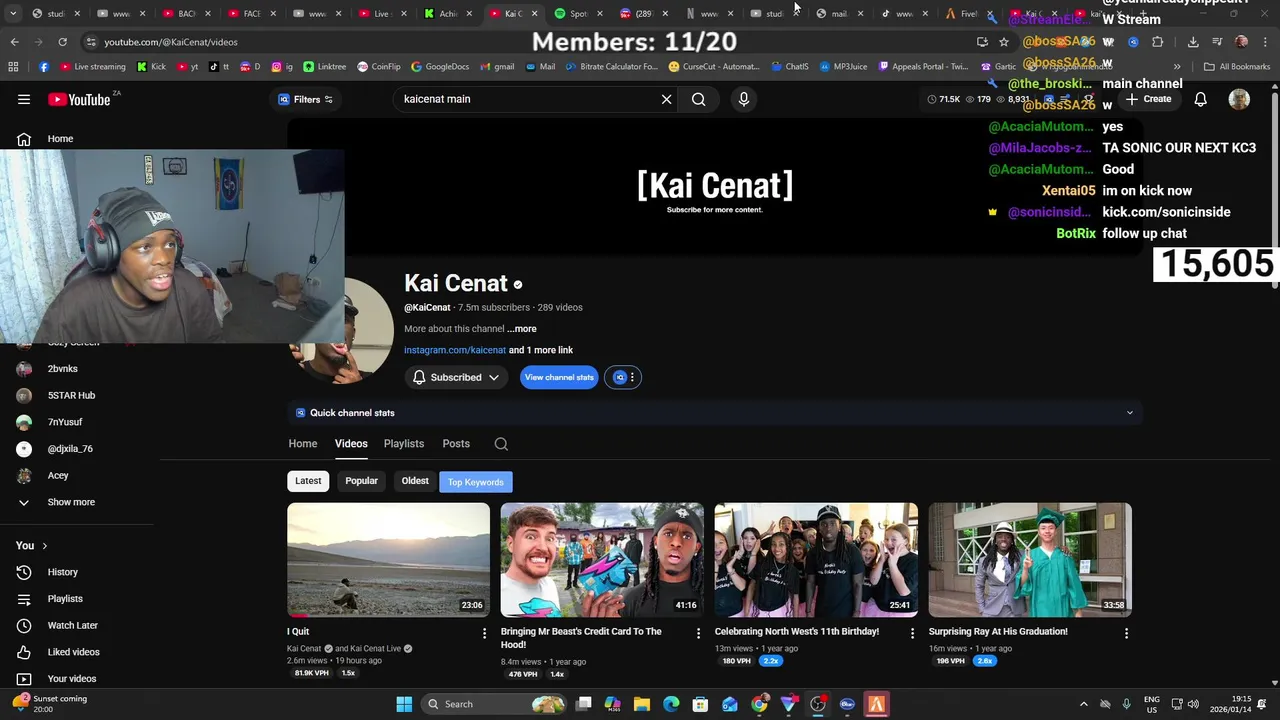Start voice search with microphone

743,99
